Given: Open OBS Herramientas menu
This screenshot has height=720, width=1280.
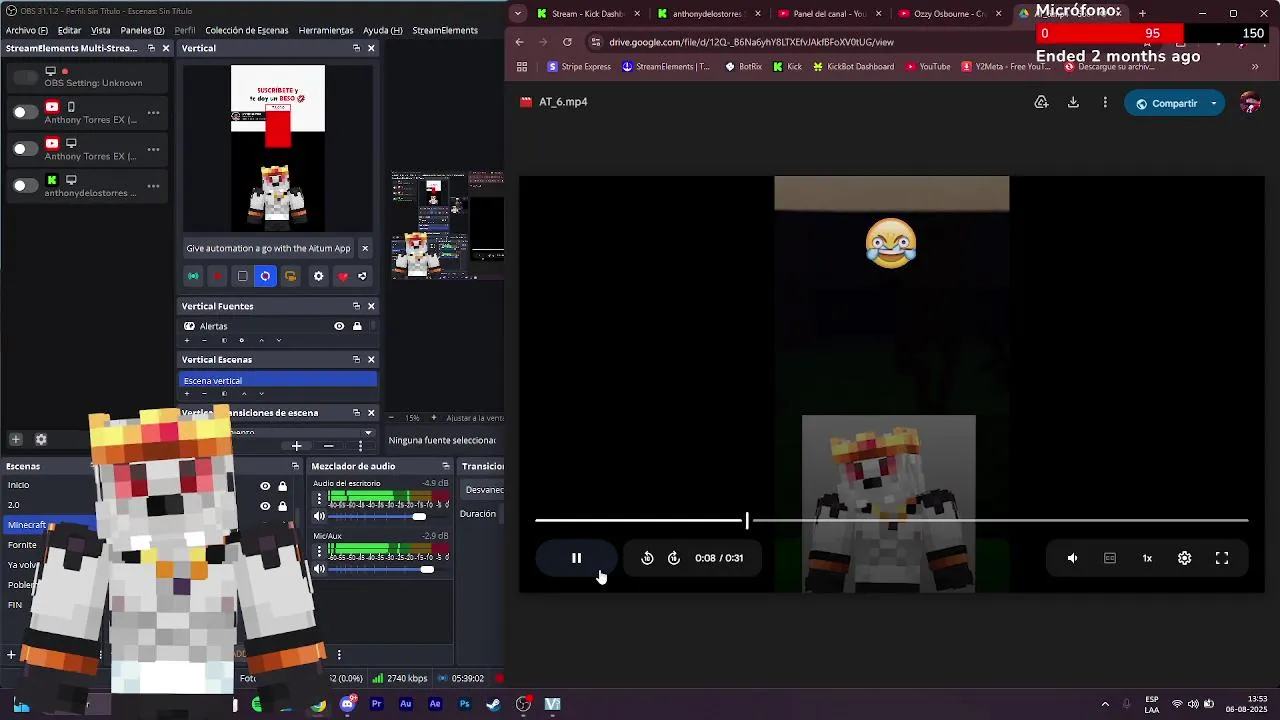Looking at the screenshot, I should [x=326, y=30].
